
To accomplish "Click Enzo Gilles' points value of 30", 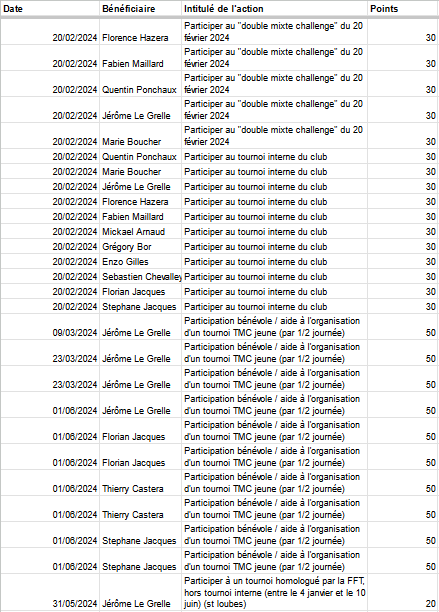I will coord(403,262).
